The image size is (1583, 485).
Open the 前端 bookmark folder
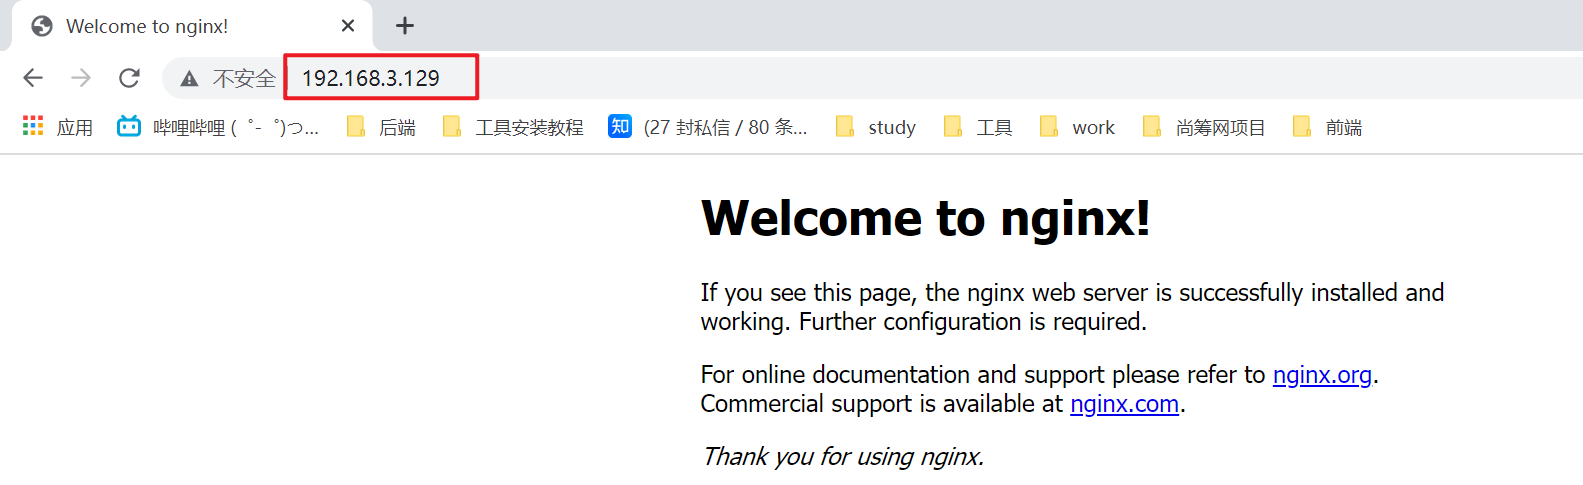coord(1327,127)
